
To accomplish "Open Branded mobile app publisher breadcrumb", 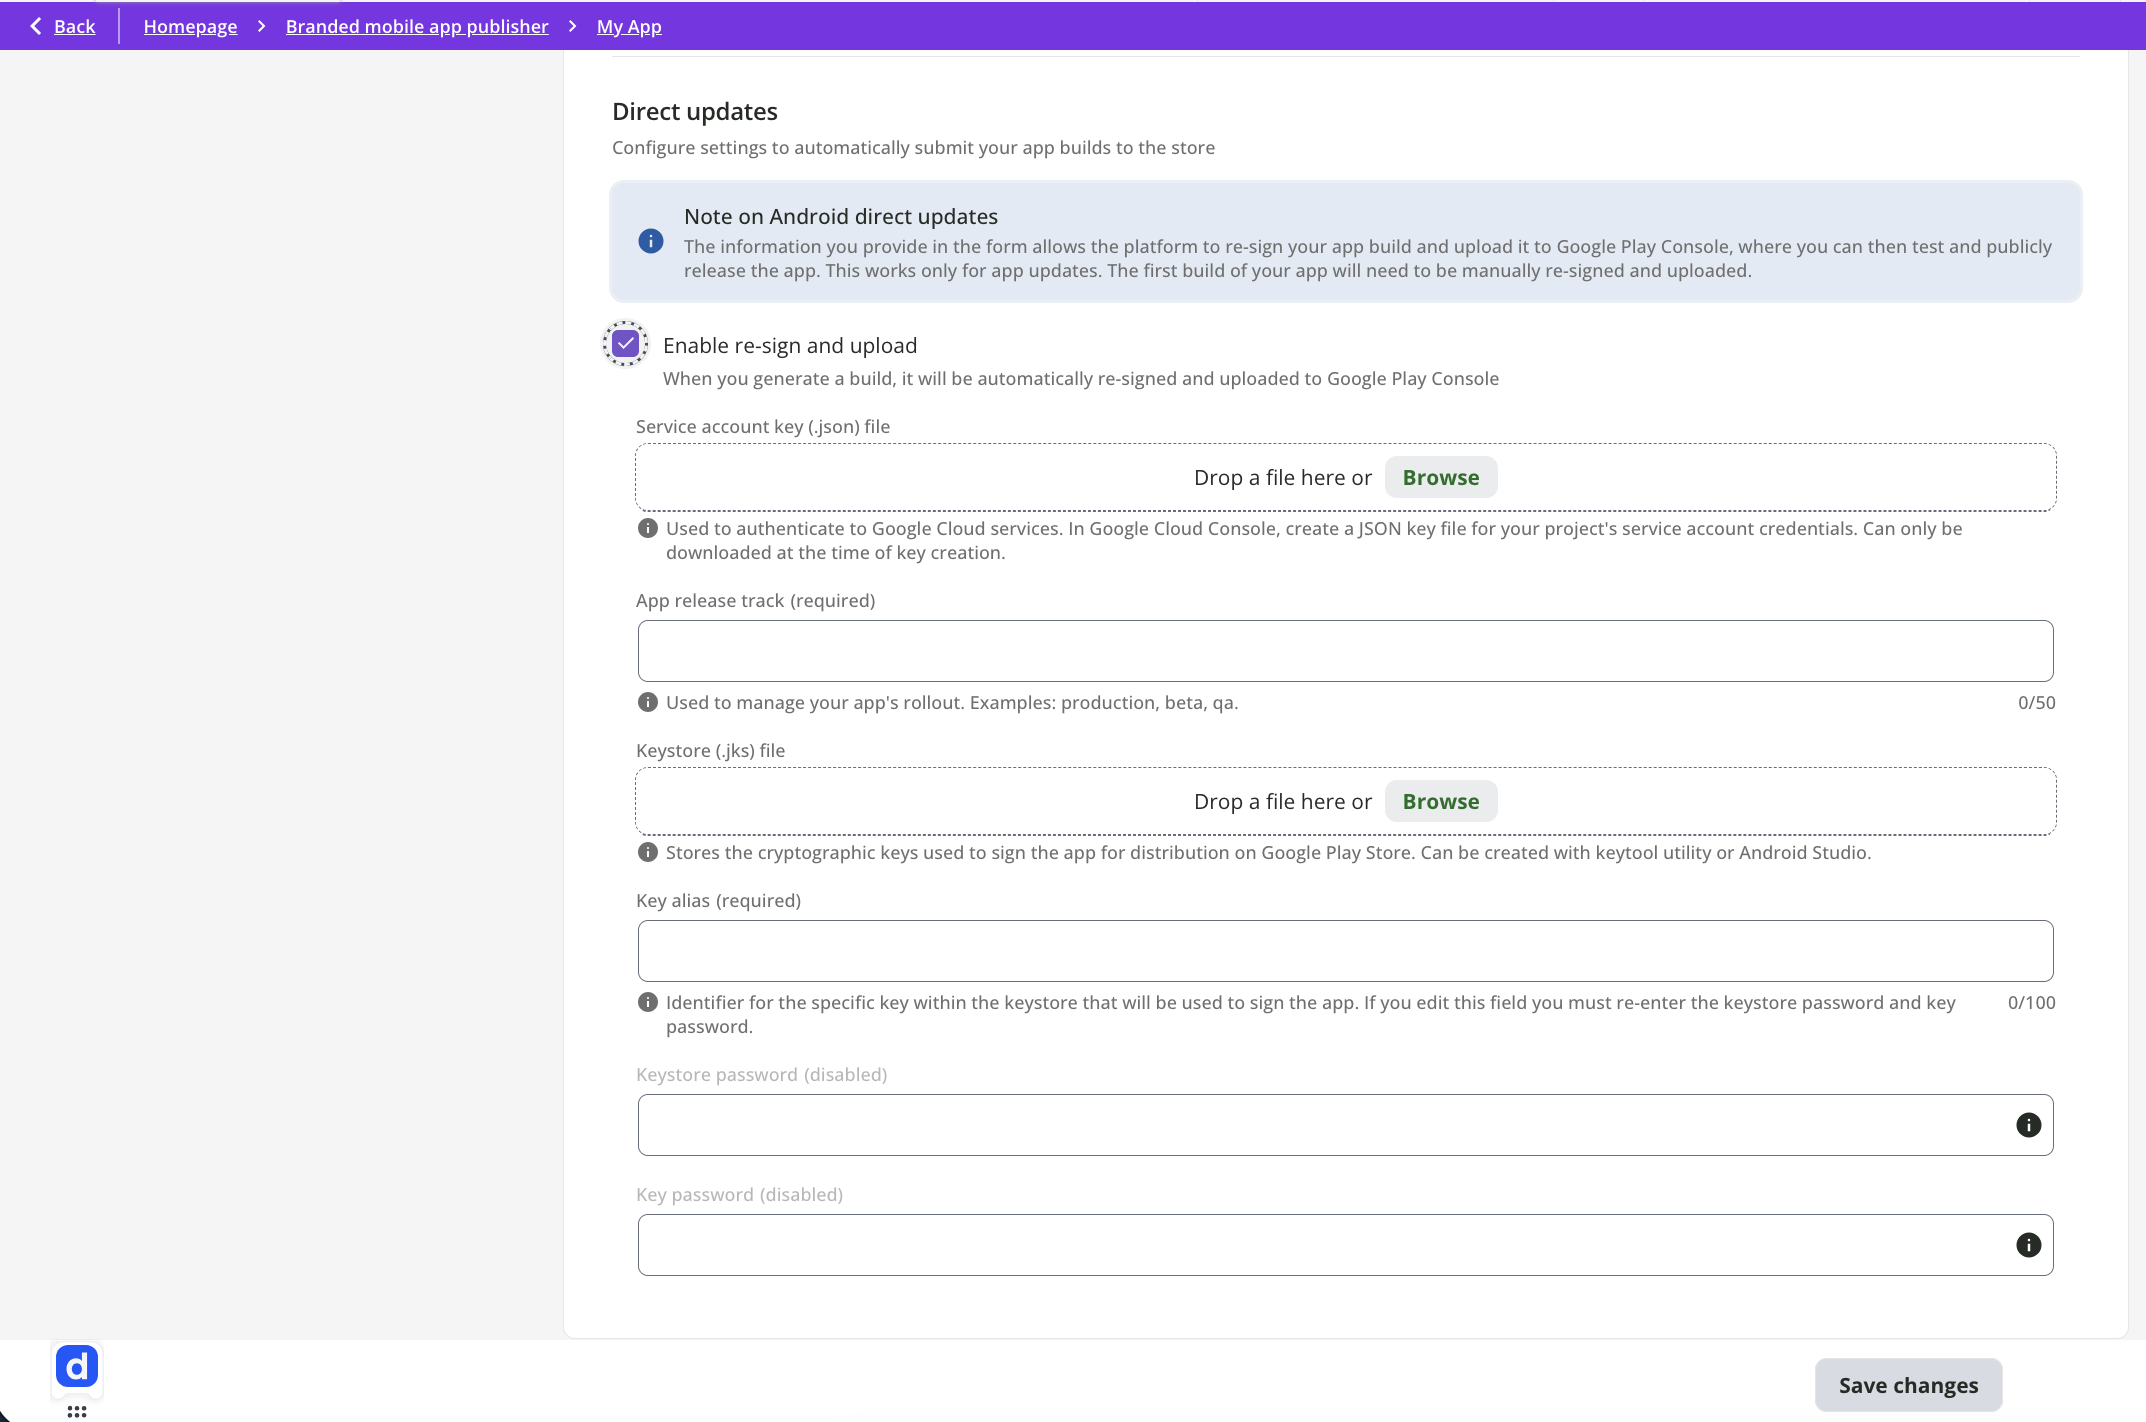I will pos(417,26).
